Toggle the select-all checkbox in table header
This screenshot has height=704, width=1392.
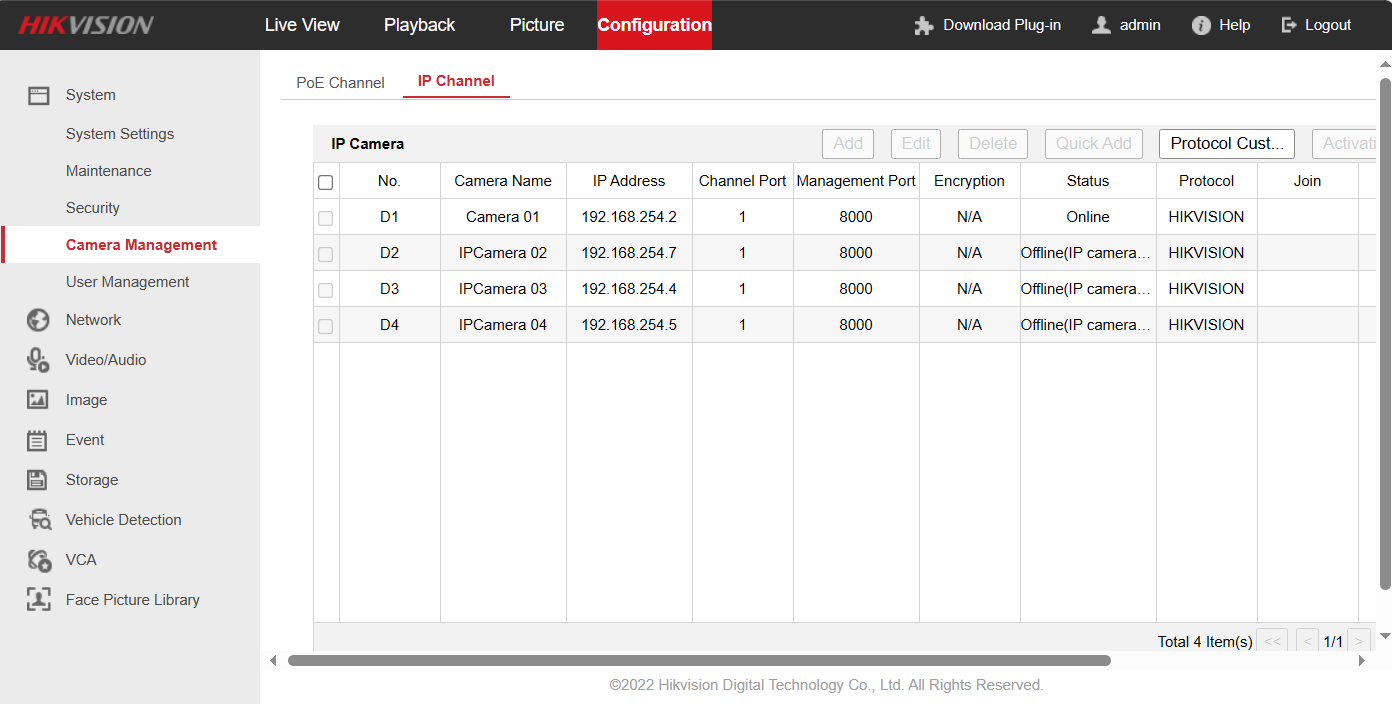[x=325, y=182]
